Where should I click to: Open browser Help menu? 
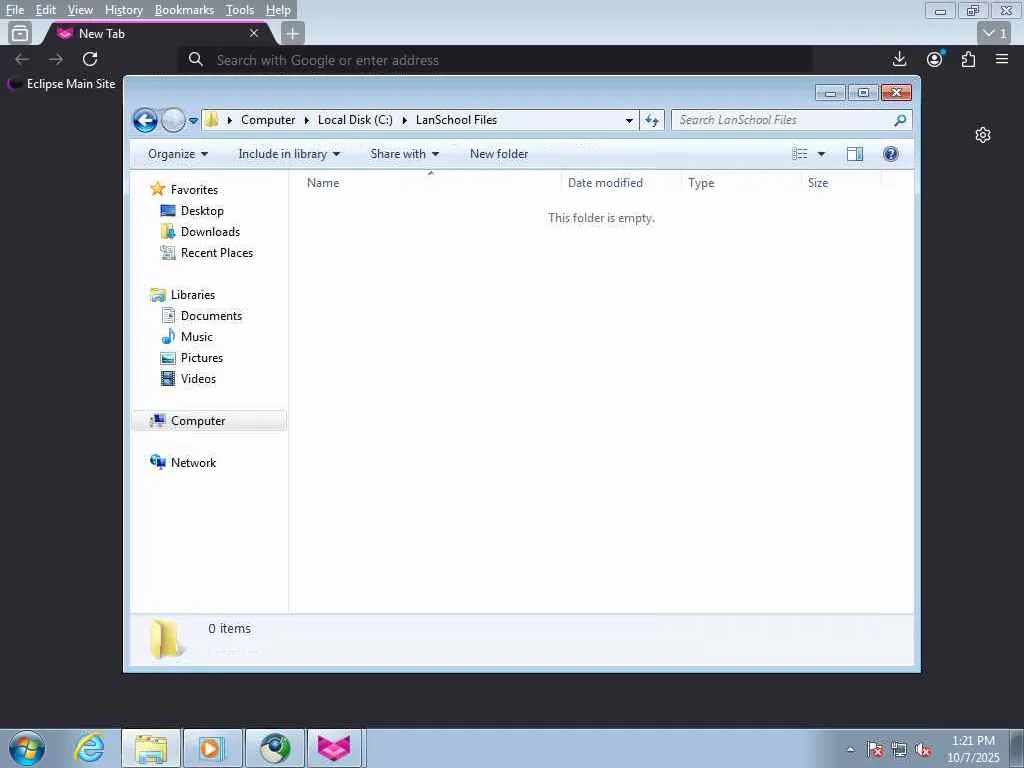coord(278,10)
